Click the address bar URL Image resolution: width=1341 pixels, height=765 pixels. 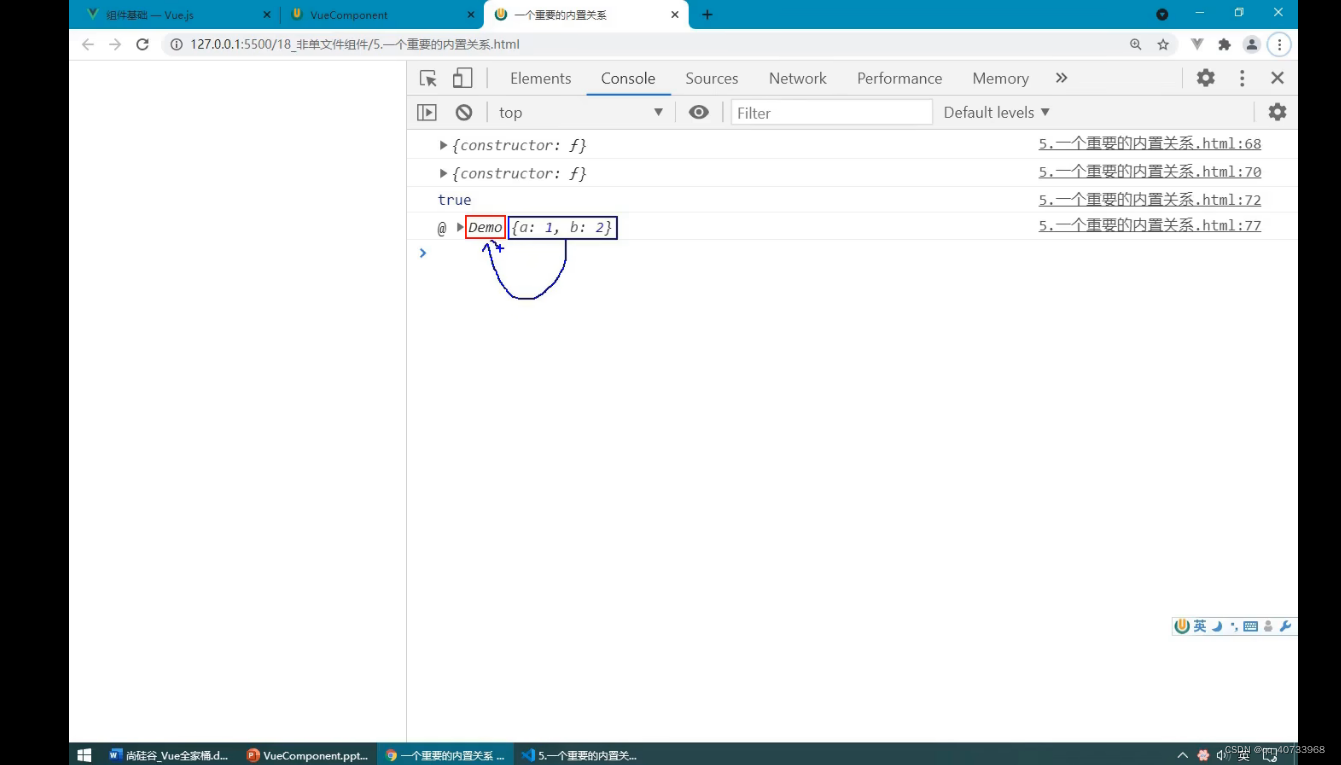[x=355, y=44]
